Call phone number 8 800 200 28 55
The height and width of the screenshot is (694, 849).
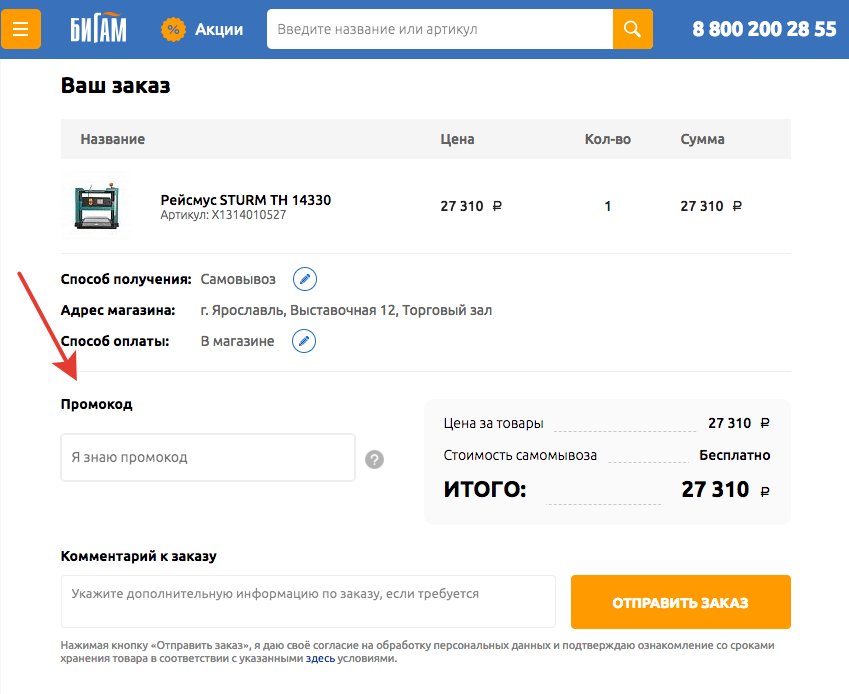pyautogui.click(x=764, y=29)
